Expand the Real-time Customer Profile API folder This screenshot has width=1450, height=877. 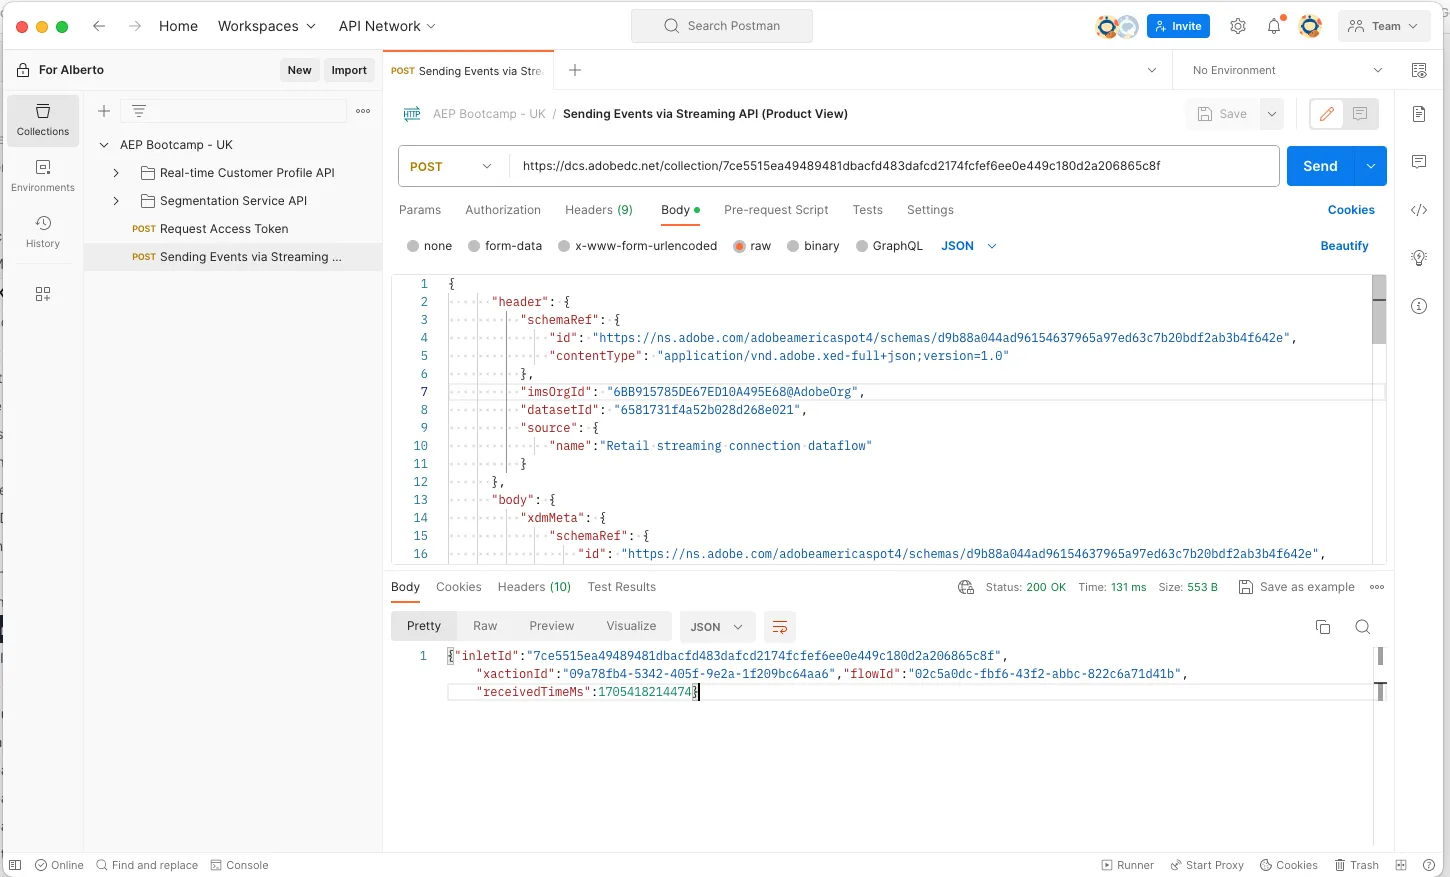[116, 173]
